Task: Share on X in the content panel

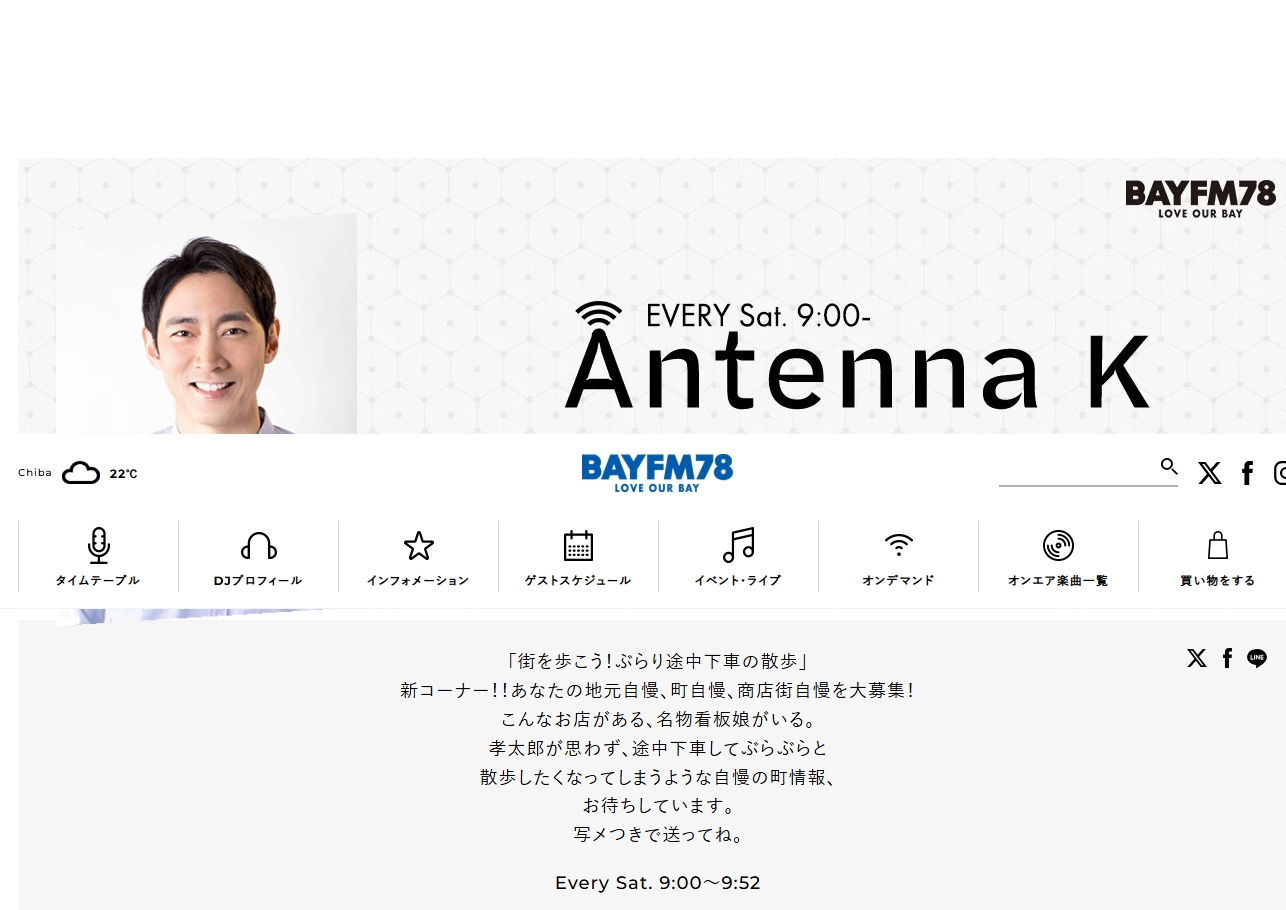Action: 1197,658
